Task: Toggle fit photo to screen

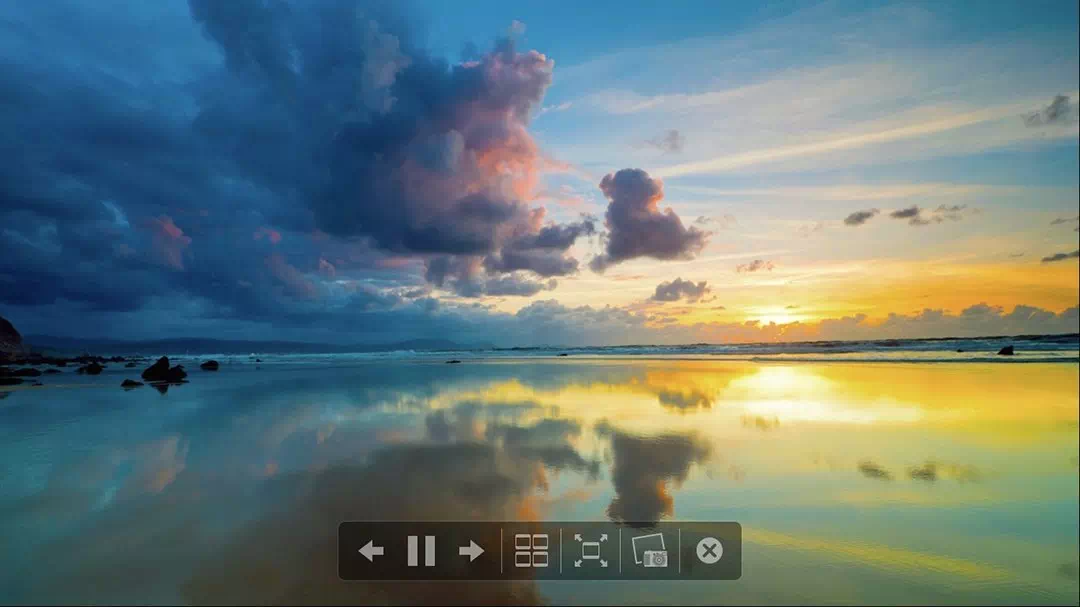Action: [x=591, y=551]
